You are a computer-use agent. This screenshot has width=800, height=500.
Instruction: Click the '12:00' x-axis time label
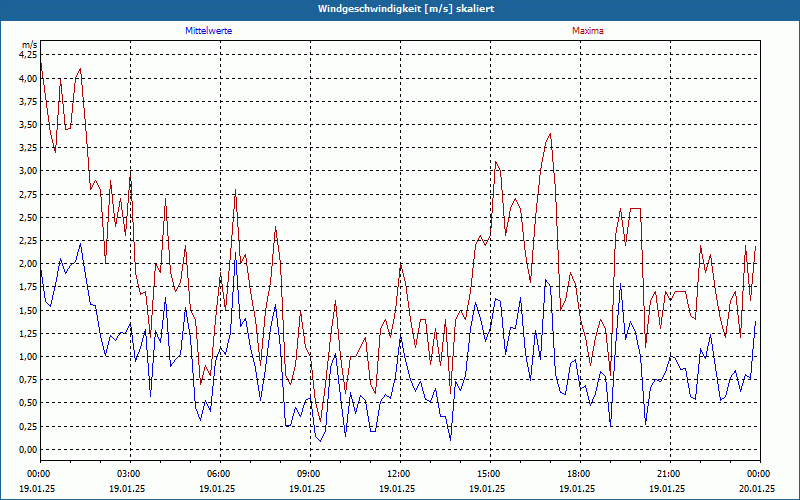pyautogui.click(x=397, y=473)
